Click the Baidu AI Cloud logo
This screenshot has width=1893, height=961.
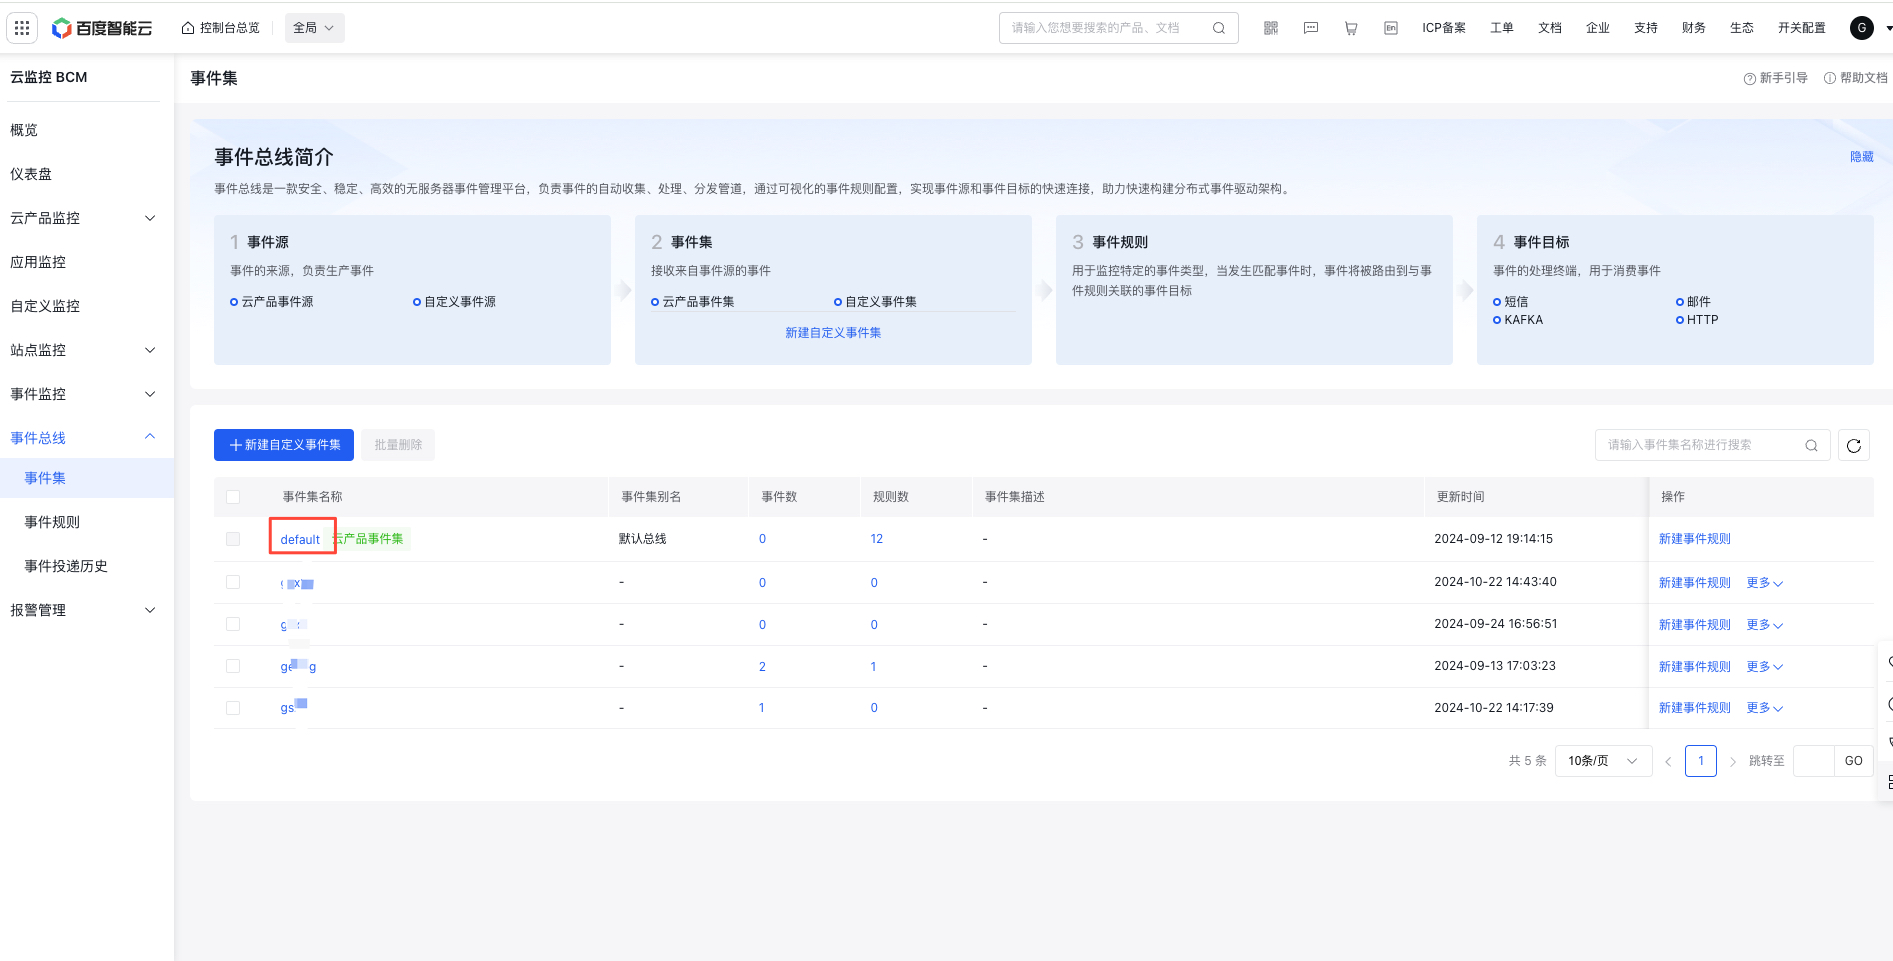102,28
